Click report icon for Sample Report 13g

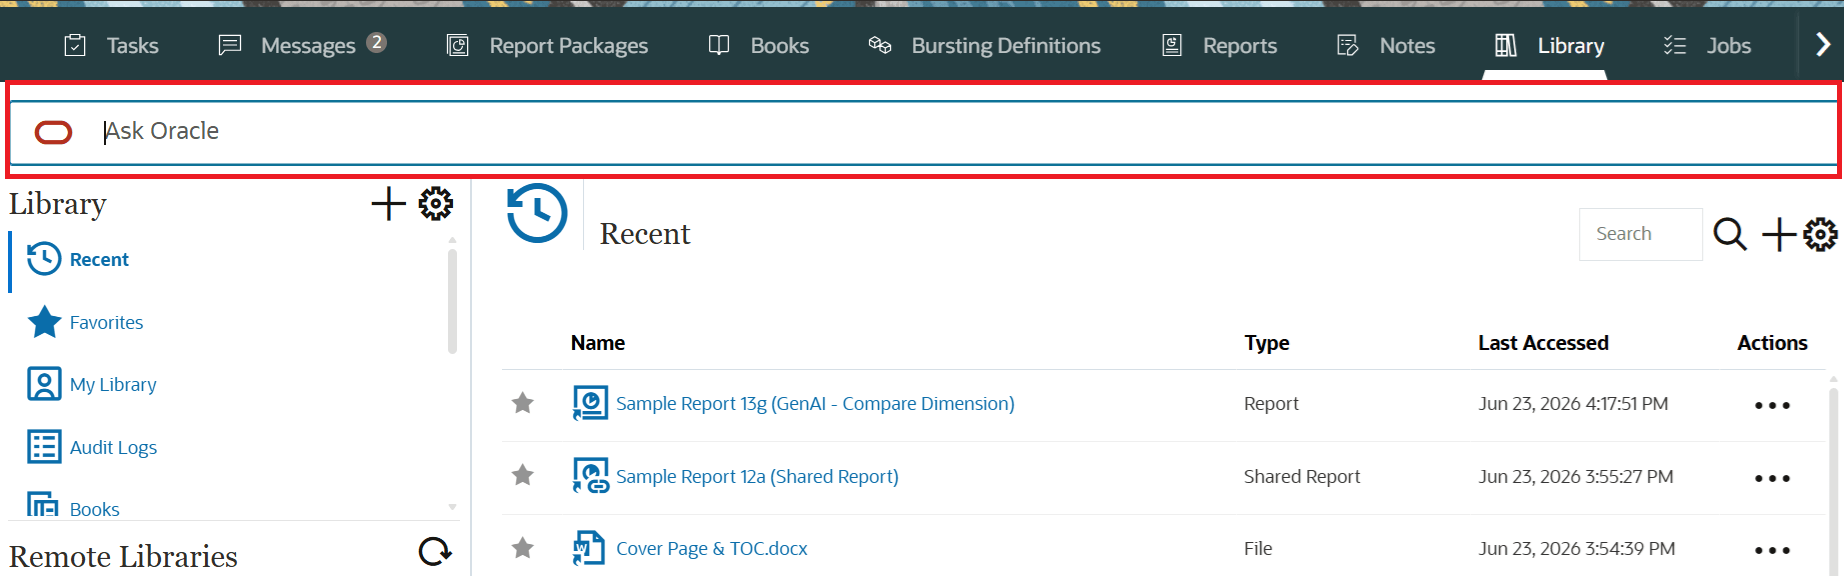point(590,403)
